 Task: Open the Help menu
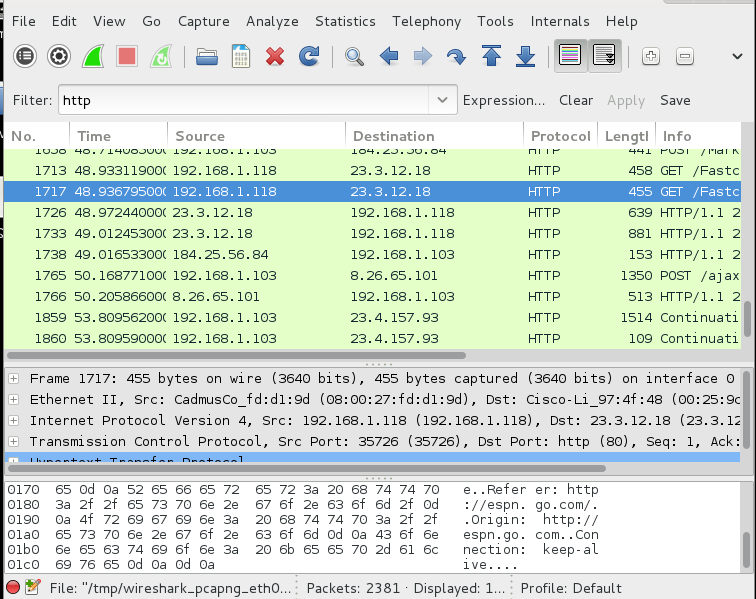pos(621,22)
